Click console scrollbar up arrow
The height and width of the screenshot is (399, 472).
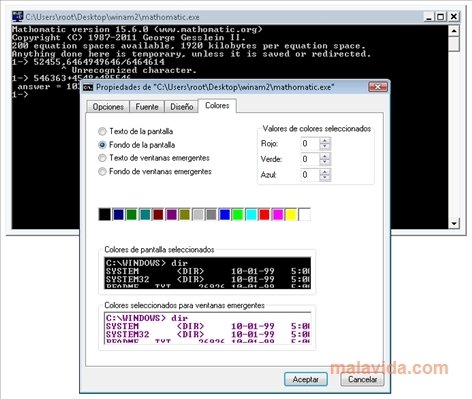coord(454,31)
